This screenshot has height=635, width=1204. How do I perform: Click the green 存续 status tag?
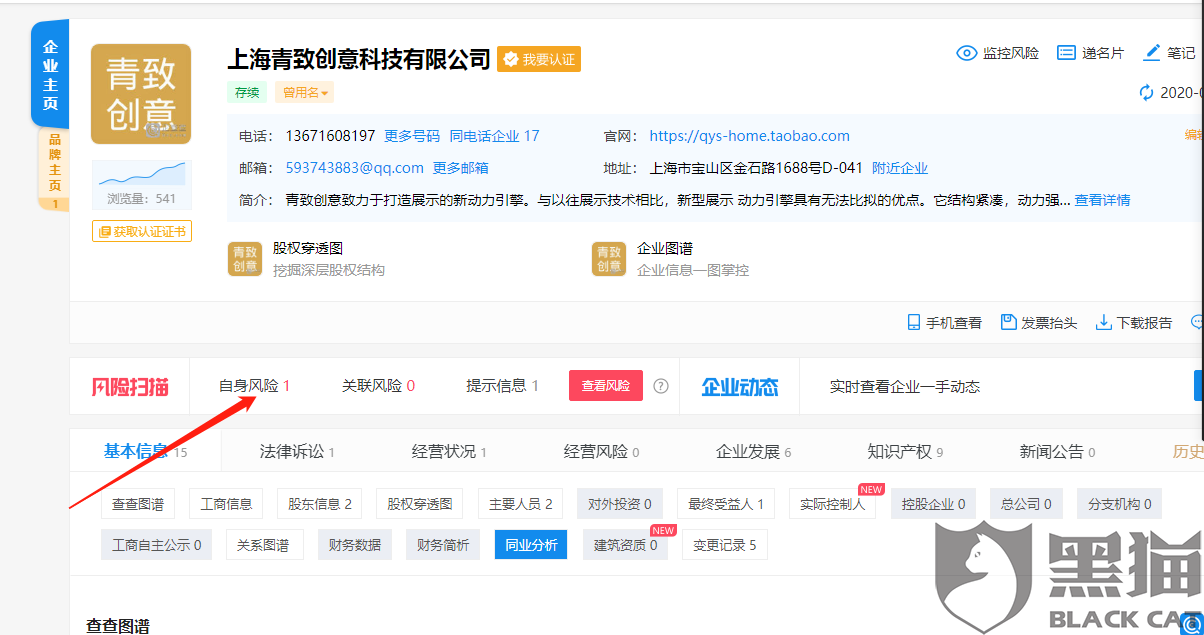click(247, 93)
